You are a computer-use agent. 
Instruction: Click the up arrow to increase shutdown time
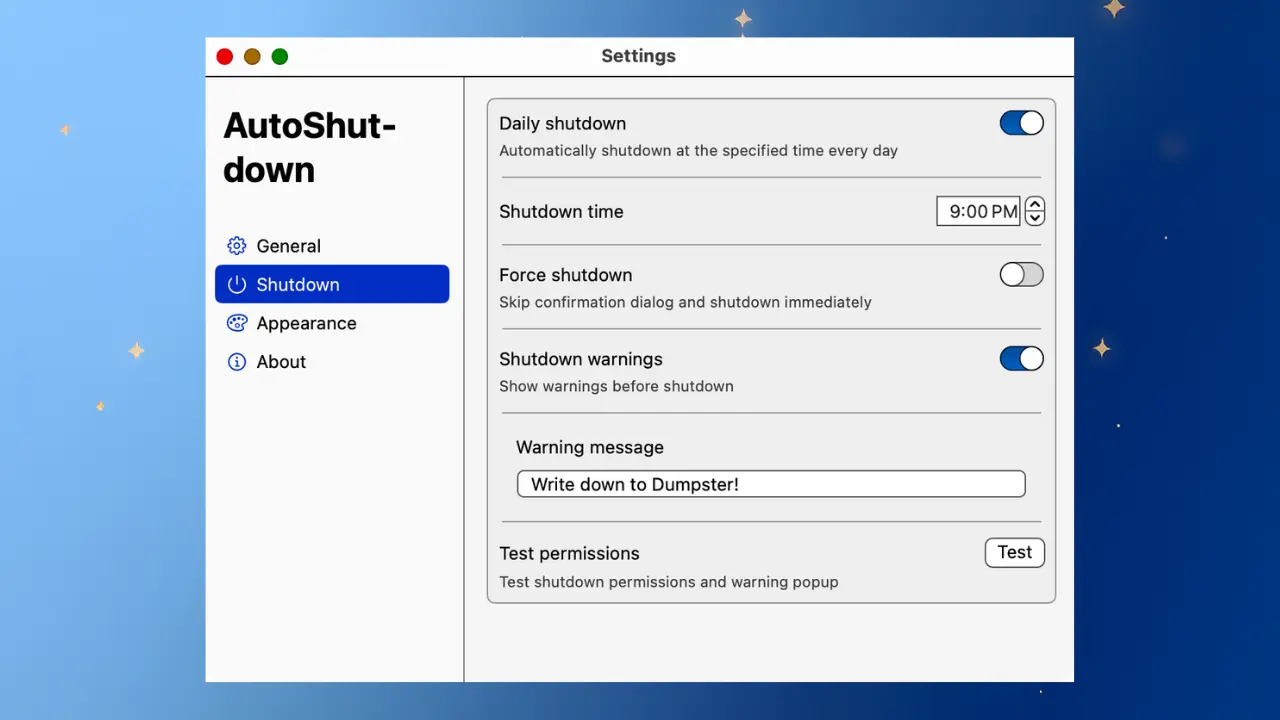1035,204
